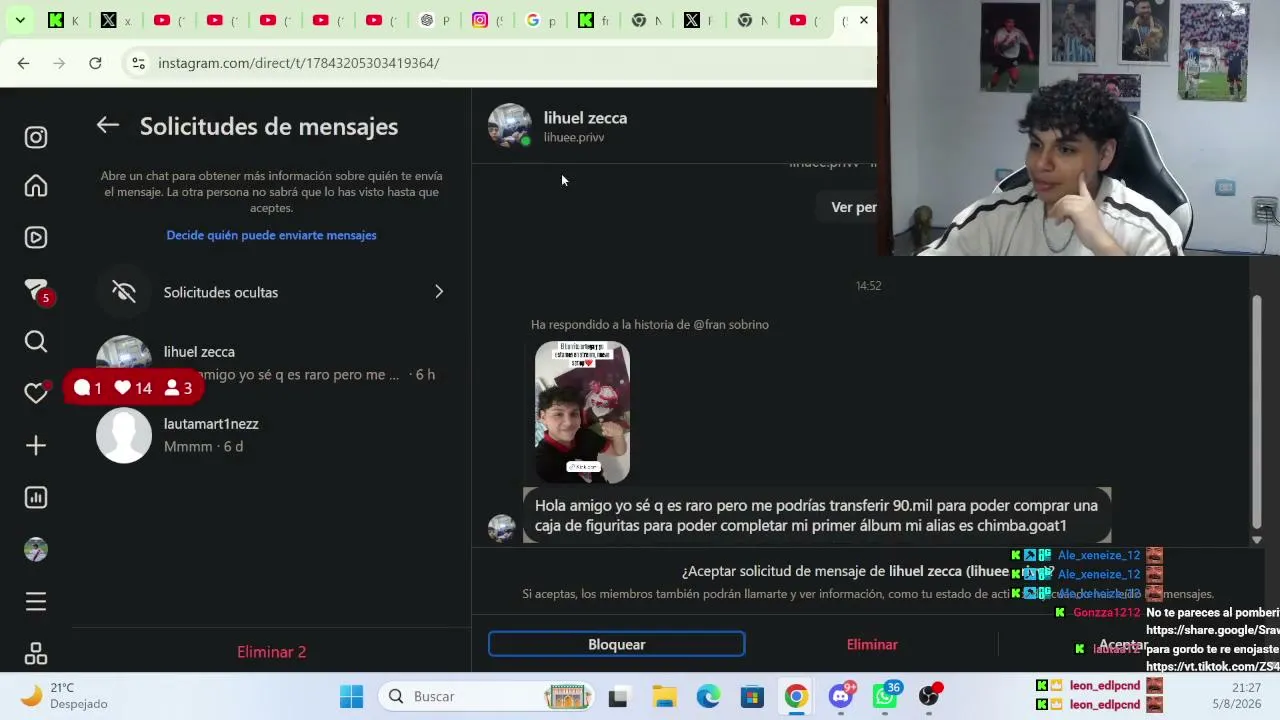The width and height of the screenshot is (1280, 720).
Task: Click lautamart1nezz profile picture
Action: (124, 435)
